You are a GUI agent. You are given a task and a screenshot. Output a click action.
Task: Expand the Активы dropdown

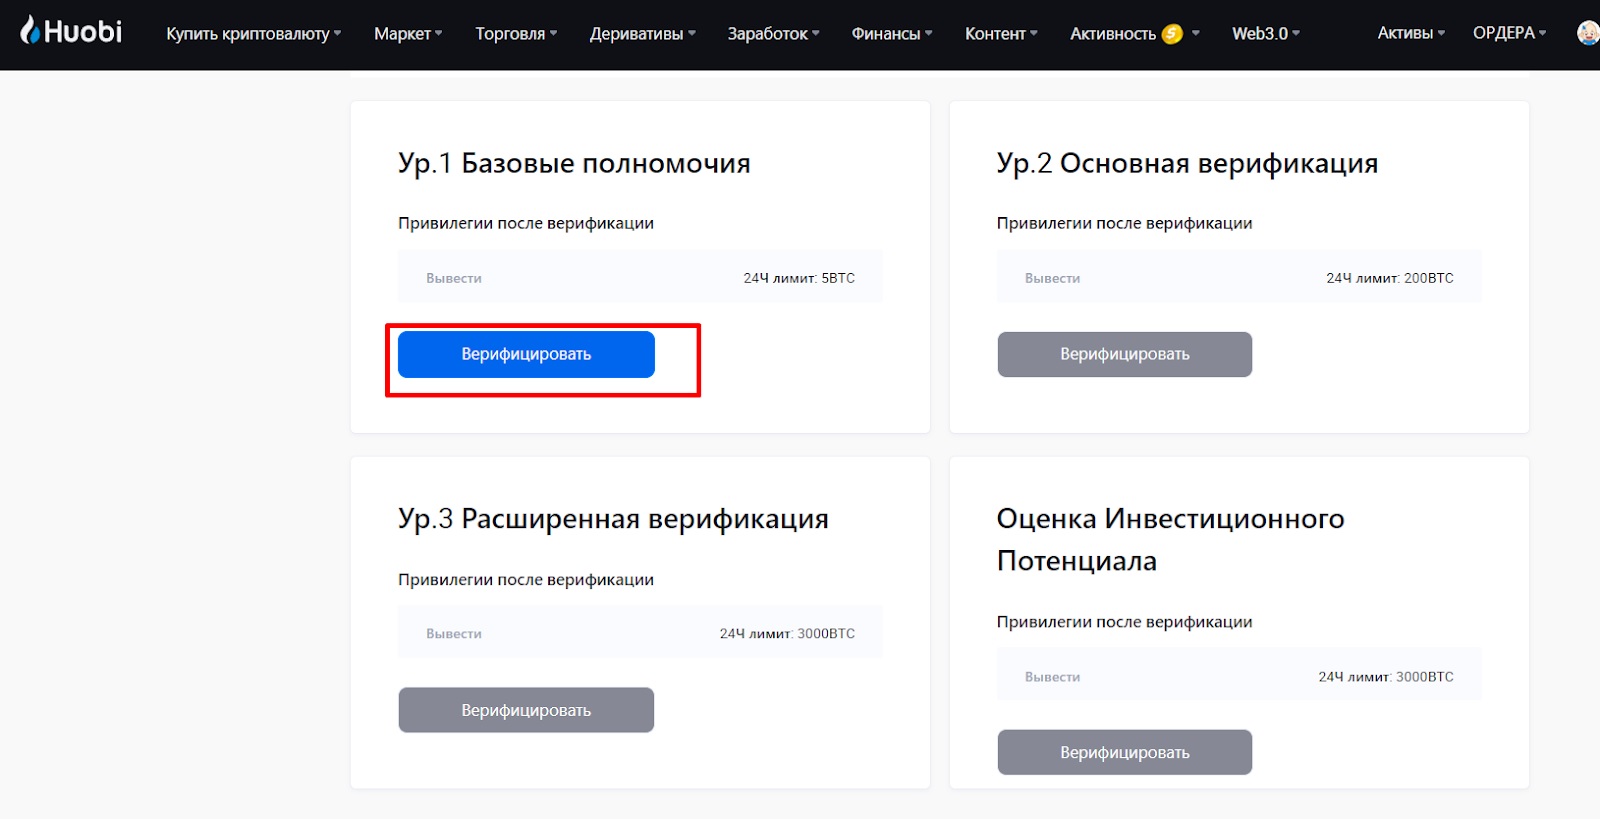tap(1411, 33)
